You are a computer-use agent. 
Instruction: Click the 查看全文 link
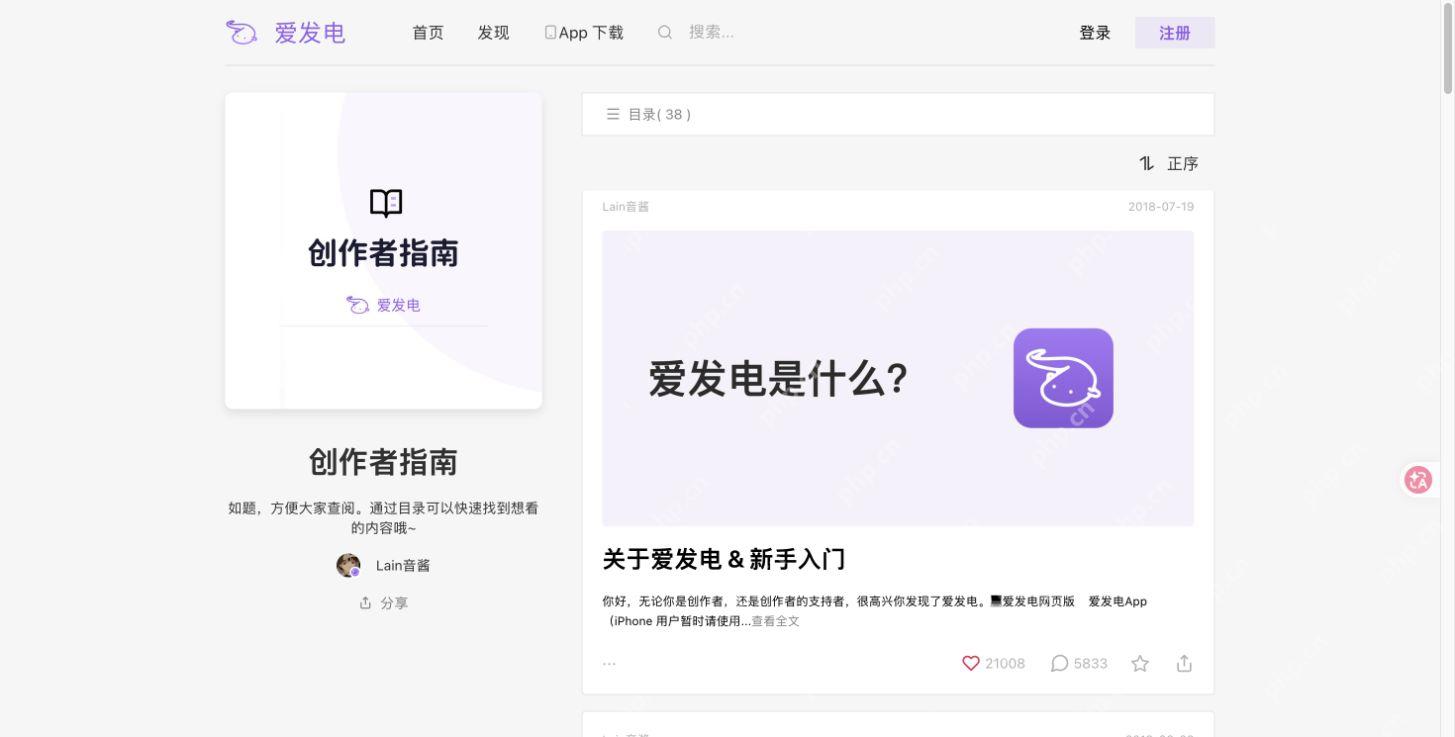776,621
